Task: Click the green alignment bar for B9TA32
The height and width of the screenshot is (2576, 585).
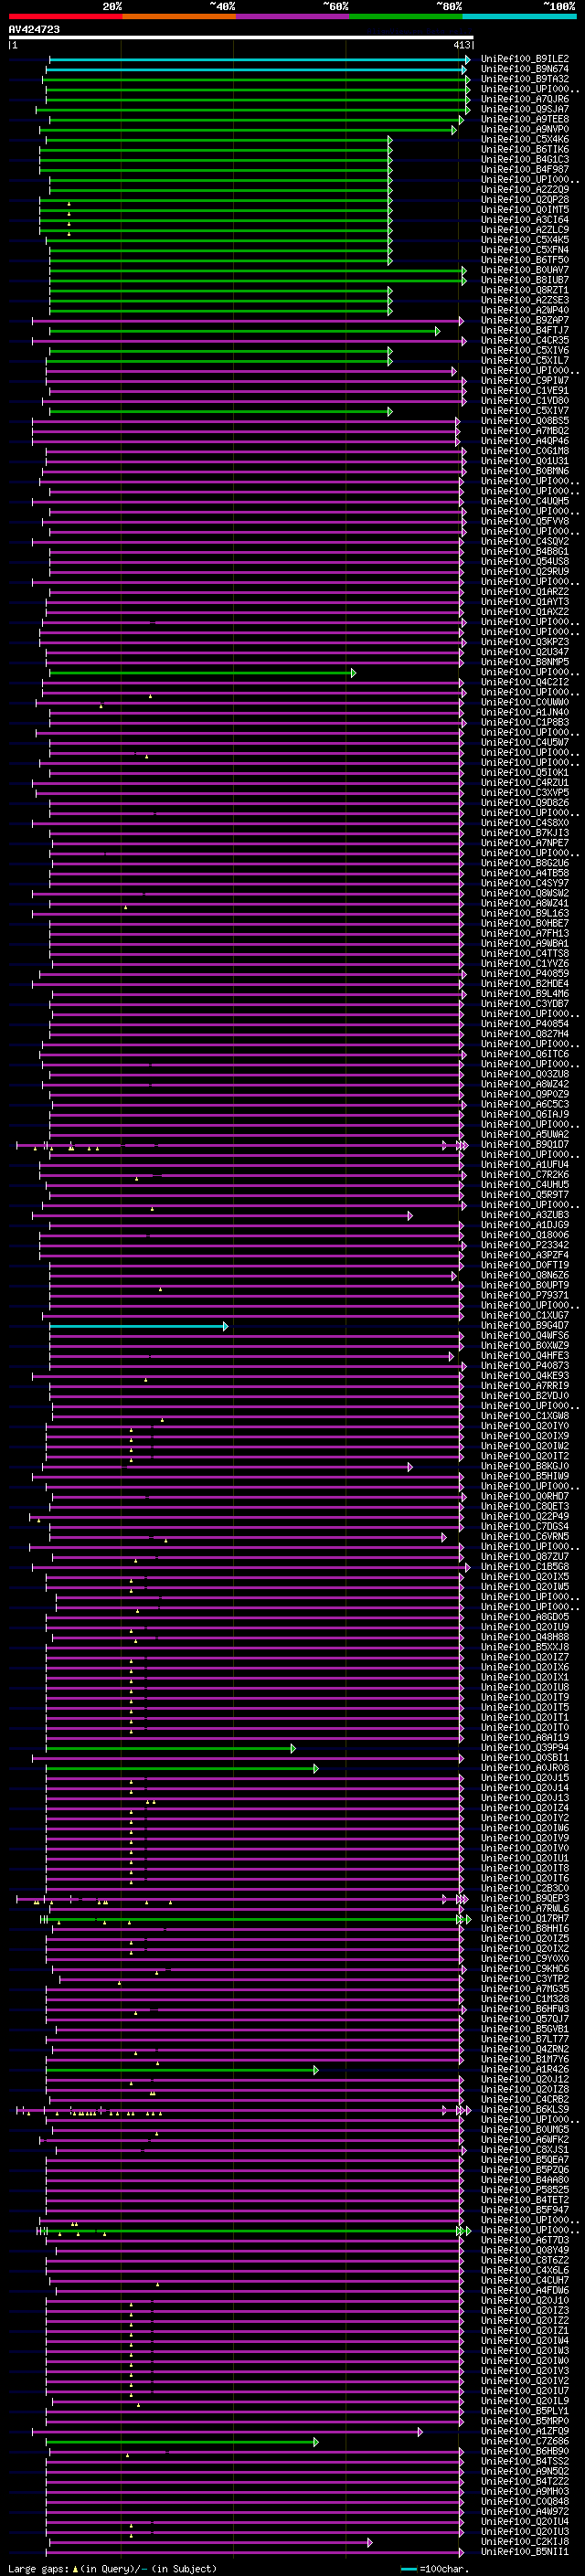Action: tap(258, 80)
